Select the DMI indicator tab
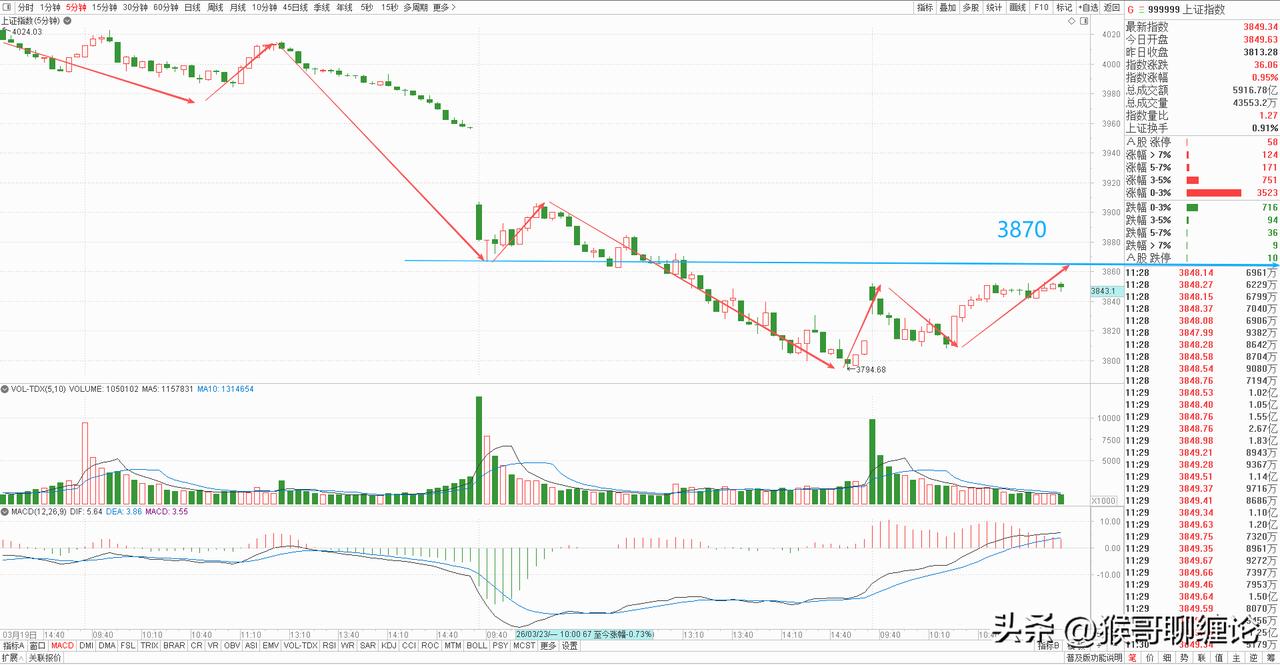 click(86, 645)
